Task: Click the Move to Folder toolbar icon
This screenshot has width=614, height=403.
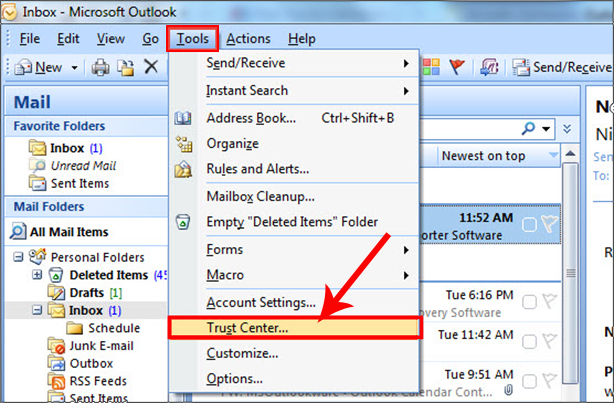Action: [125, 67]
